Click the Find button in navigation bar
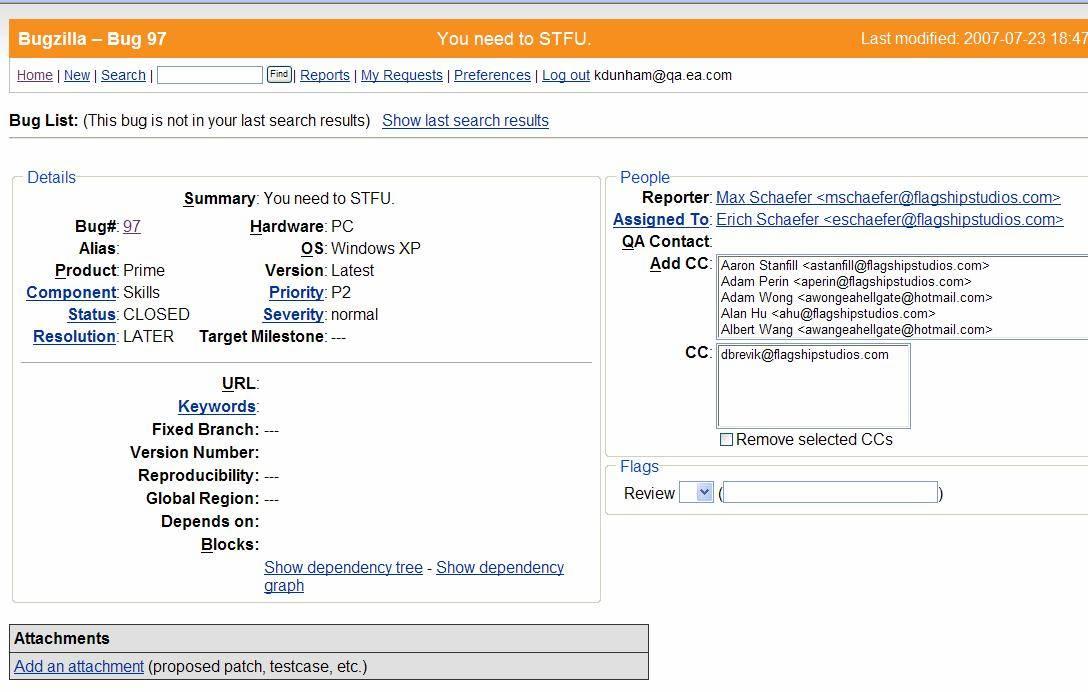The image size is (1088, 692). [279, 74]
